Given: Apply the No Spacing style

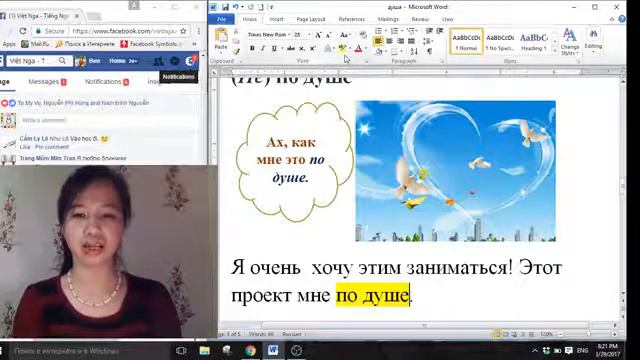Looking at the screenshot, I should (500, 41).
